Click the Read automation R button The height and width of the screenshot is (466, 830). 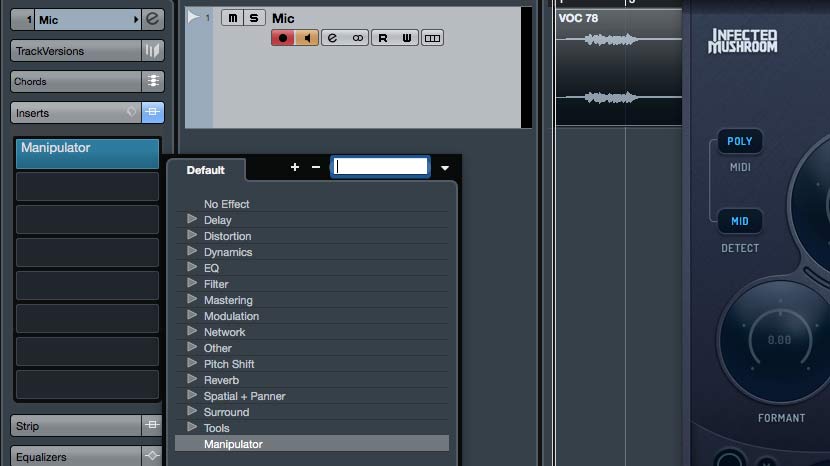click(x=383, y=38)
